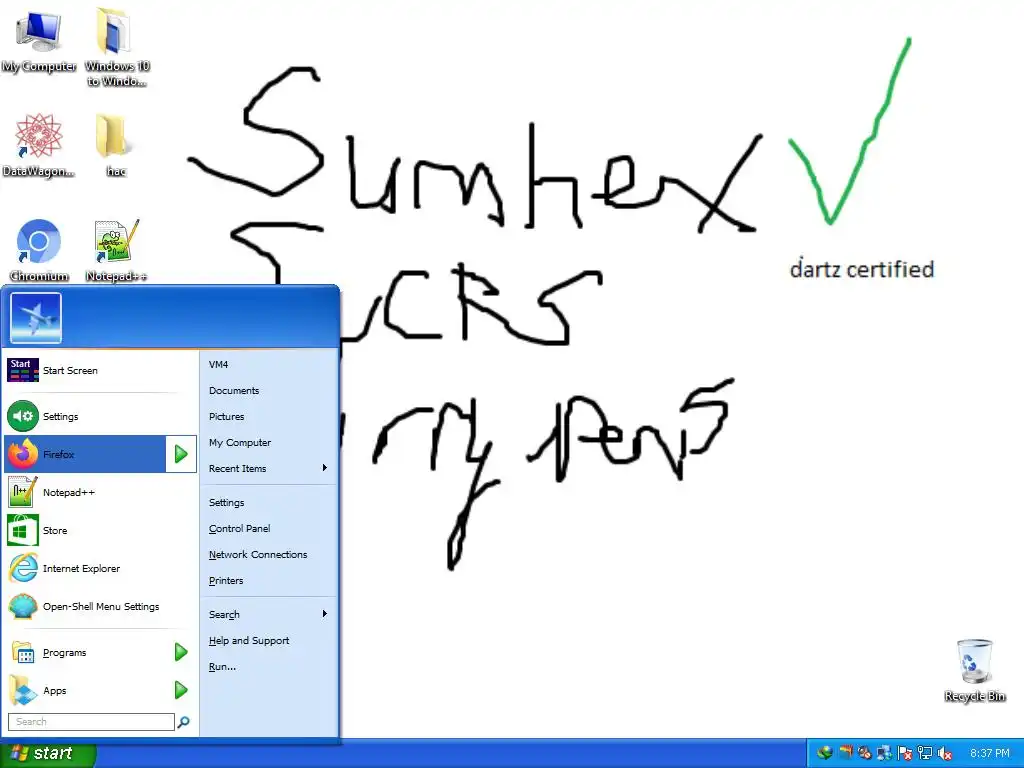Open Settings in the right Start menu column

(268, 502)
